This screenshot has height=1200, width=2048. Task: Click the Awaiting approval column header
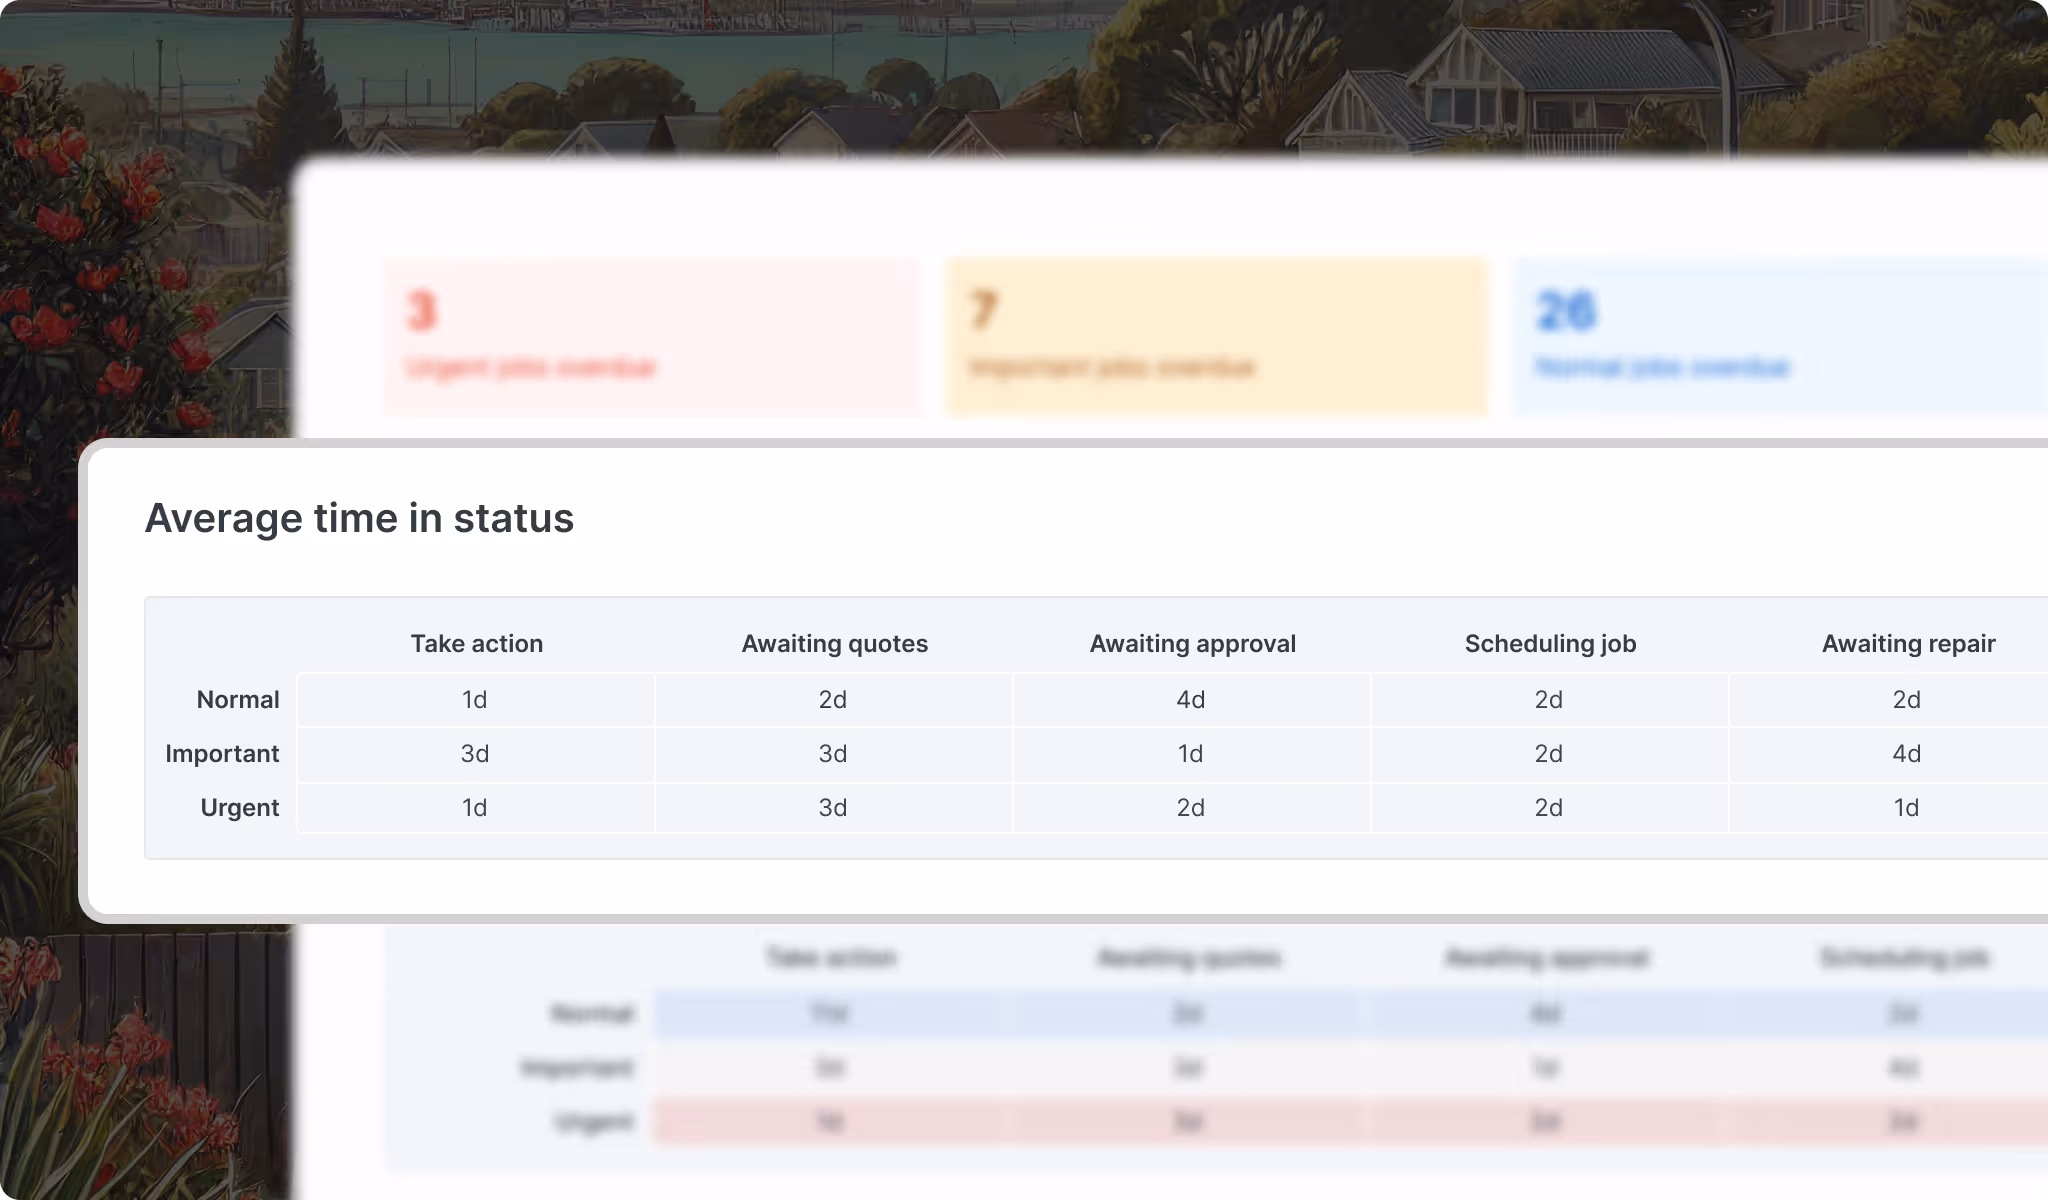tap(1192, 643)
